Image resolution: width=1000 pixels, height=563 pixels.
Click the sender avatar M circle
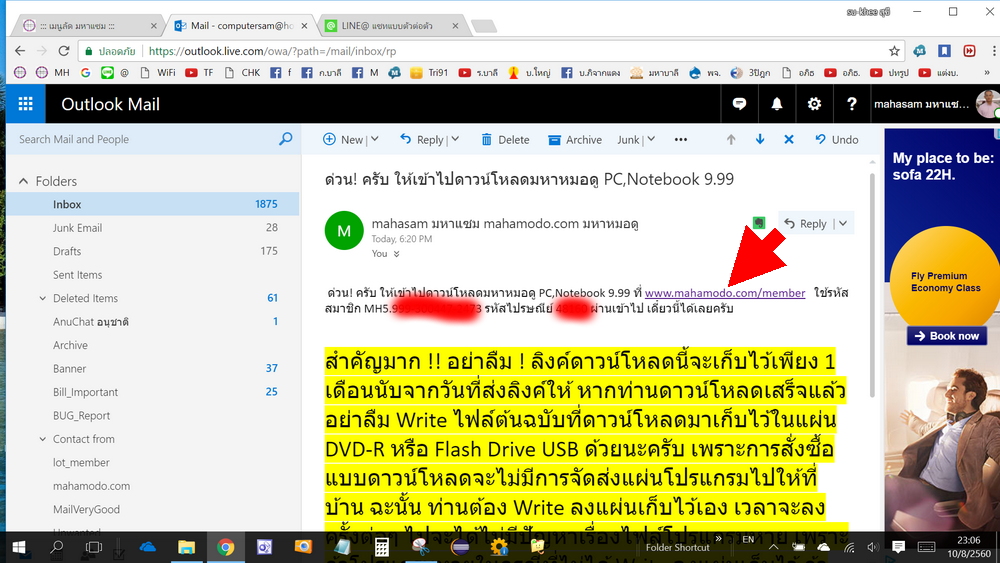point(344,230)
